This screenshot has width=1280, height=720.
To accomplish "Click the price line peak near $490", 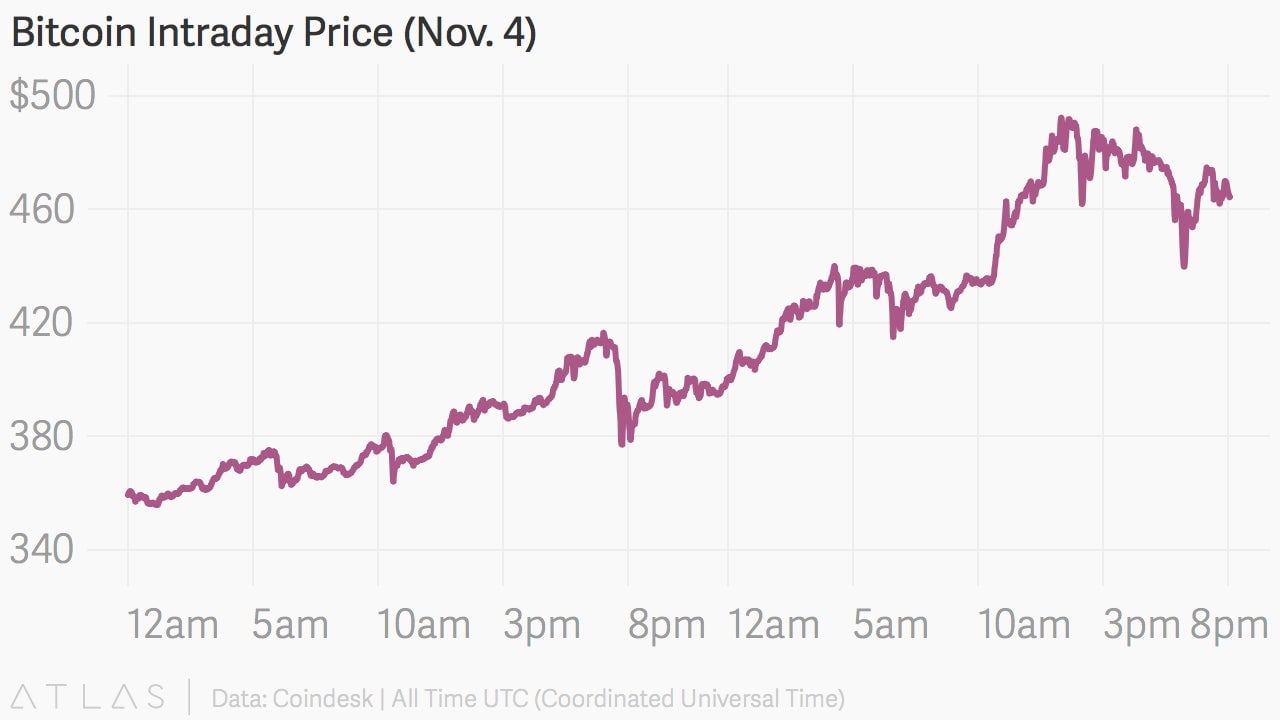I will [1064, 121].
